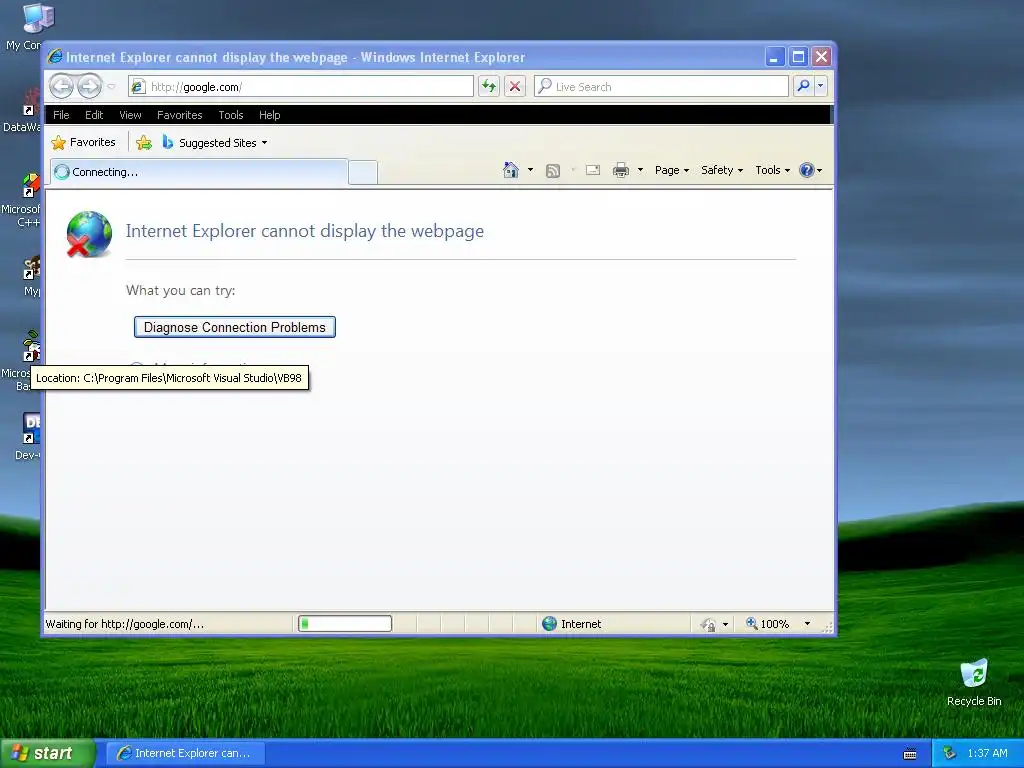Click the Search magnifier button
Screen dimensions: 1024x768
tap(803, 86)
